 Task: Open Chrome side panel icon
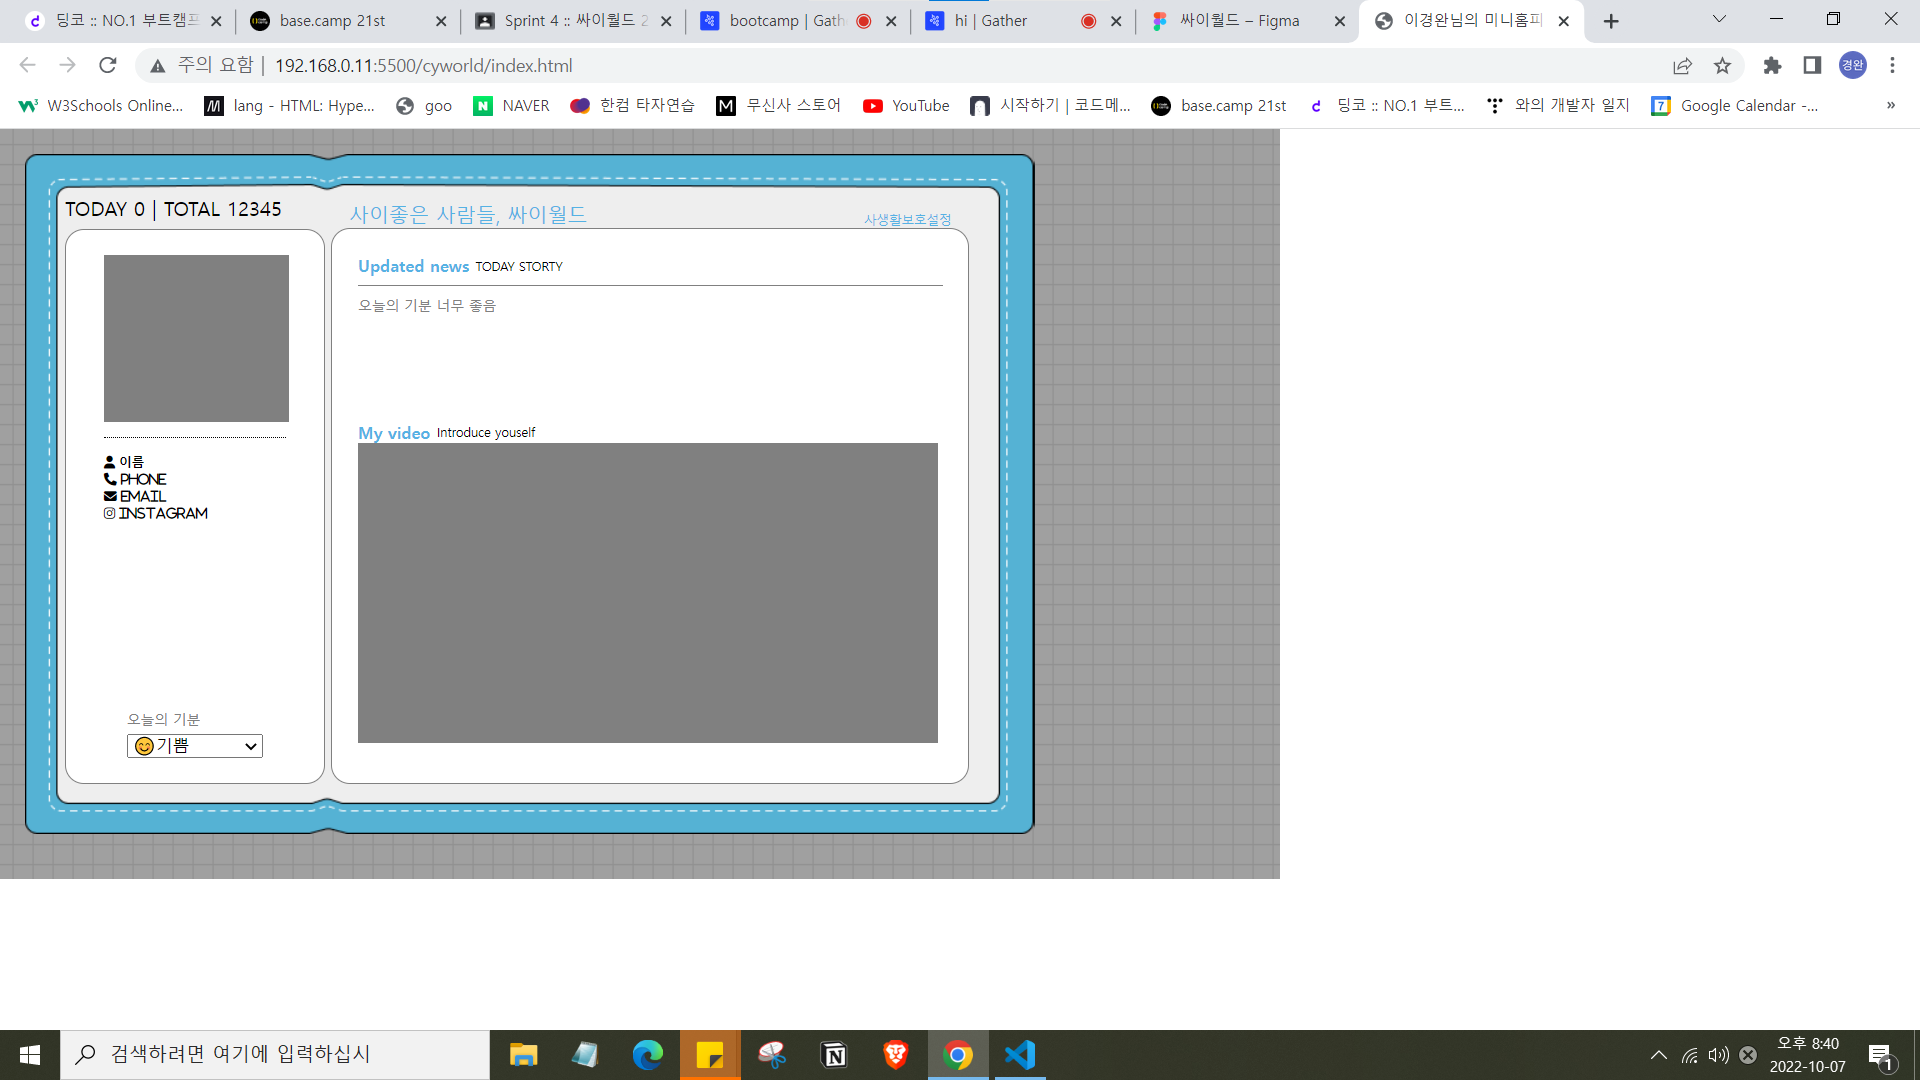click(1812, 65)
